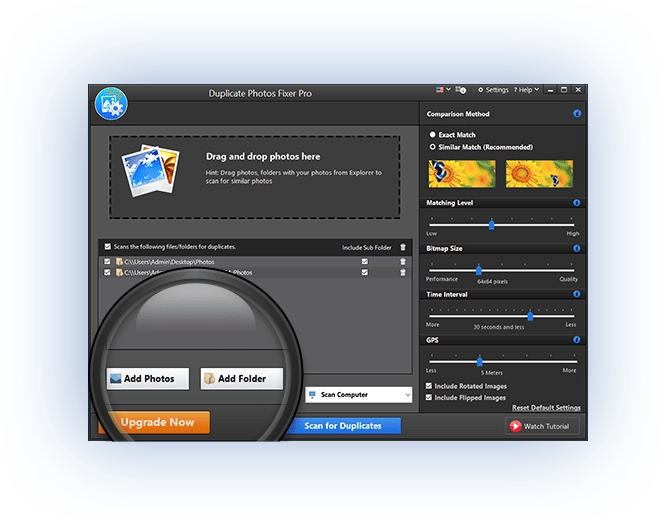Click the Upgrade Now button

click(157, 422)
